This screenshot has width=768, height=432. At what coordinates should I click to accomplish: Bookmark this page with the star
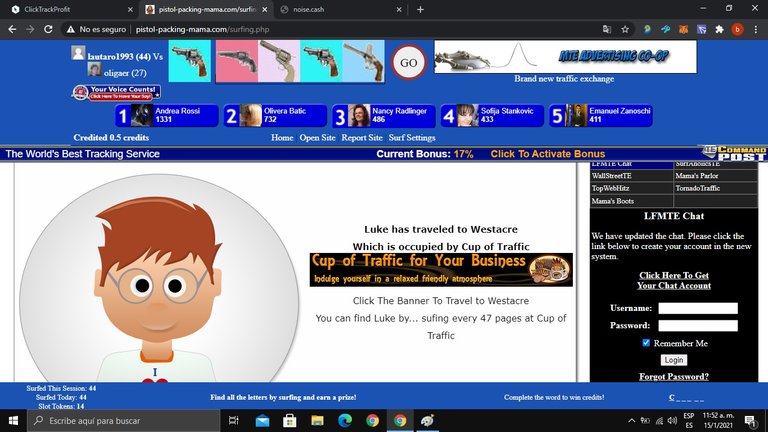point(625,29)
